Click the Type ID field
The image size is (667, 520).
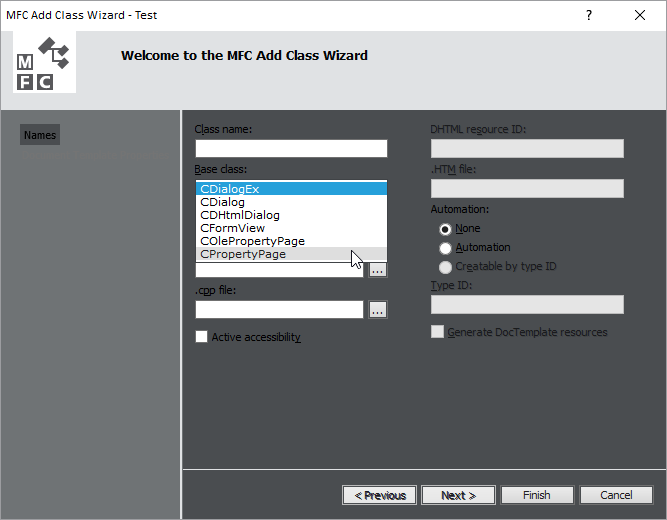point(527,305)
